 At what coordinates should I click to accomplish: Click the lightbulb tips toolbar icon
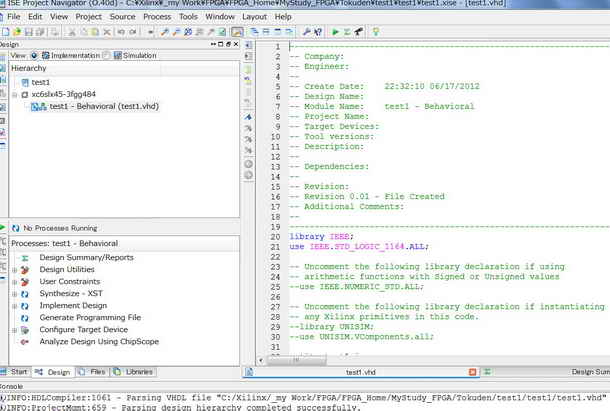coord(376,32)
